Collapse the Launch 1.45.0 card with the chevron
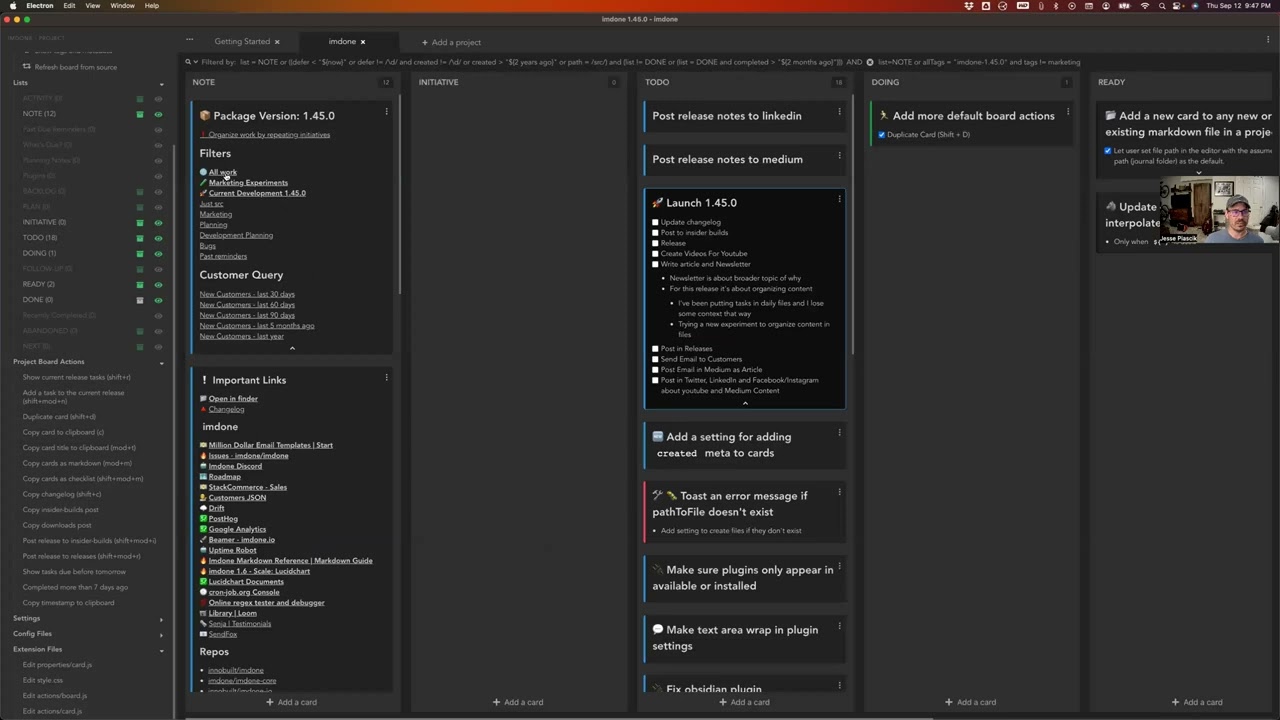 (x=745, y=403)
